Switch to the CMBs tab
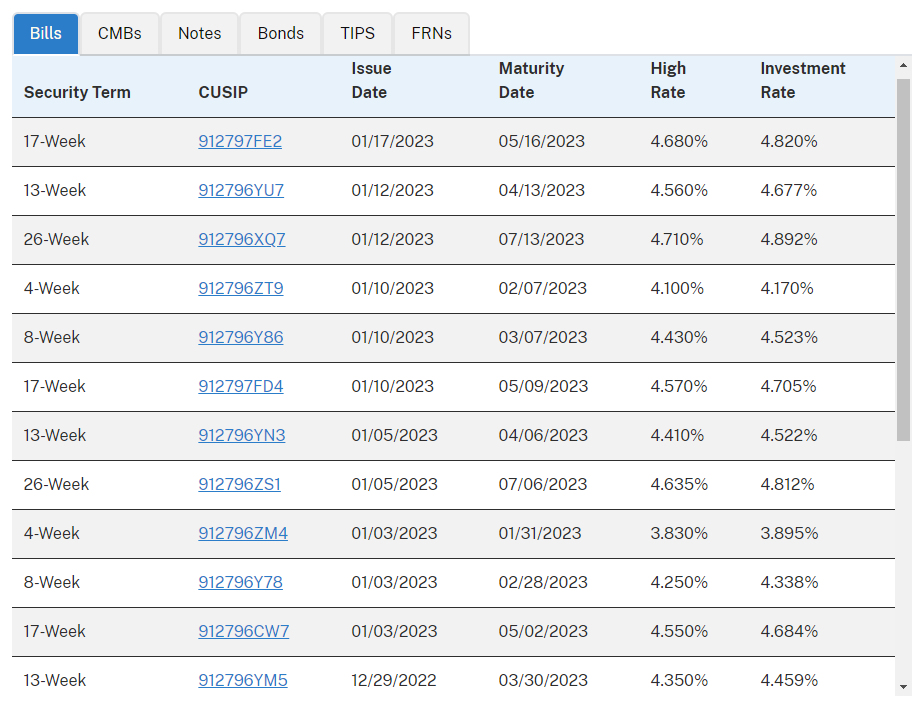Image resolution: width=918 pixels, height=706 pixels. pyautogui.click(x=119, y=33)
